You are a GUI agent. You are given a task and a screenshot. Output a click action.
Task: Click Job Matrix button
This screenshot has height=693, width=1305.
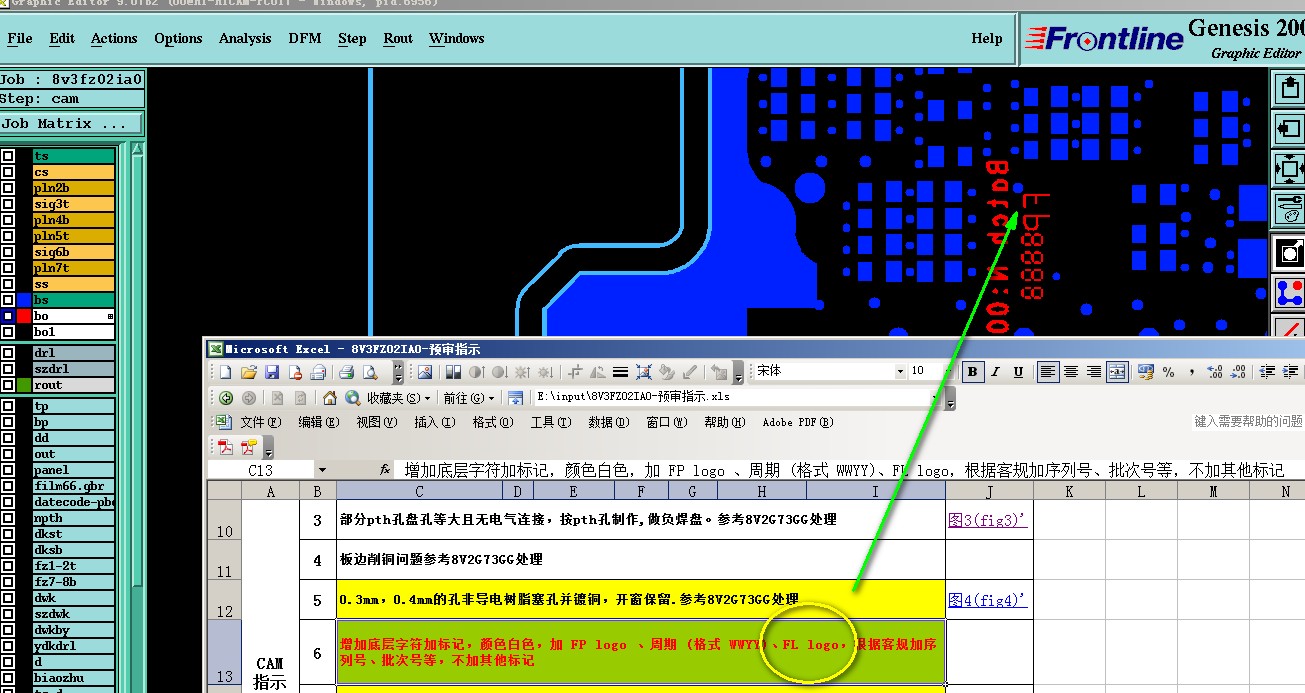[72, 124]
